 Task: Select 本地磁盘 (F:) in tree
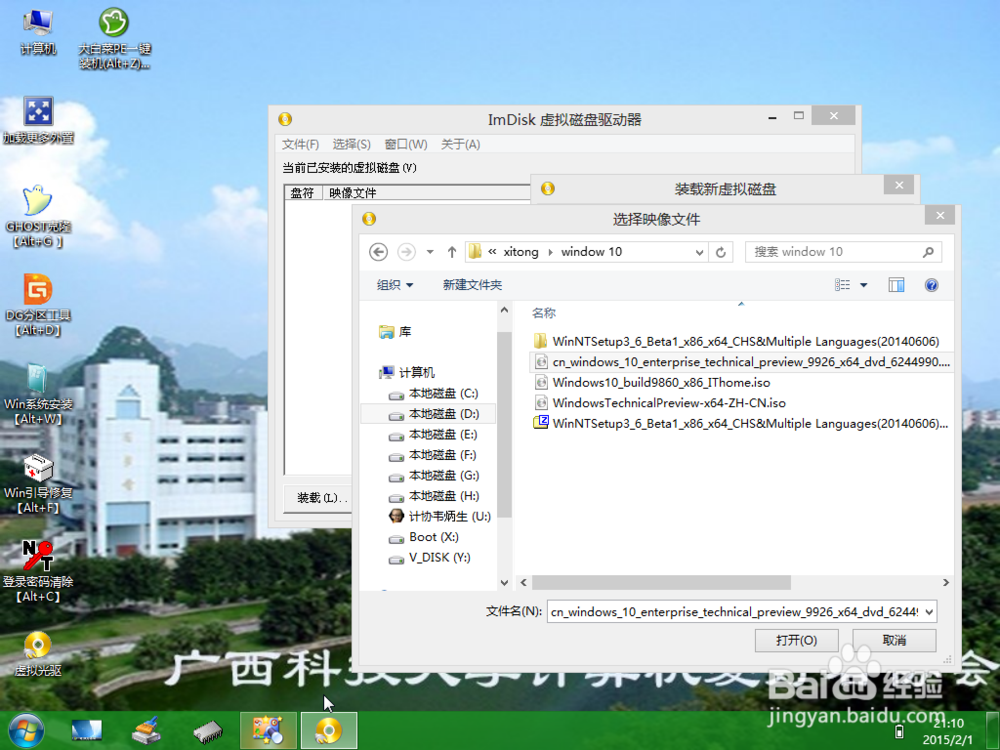(x=434, y=455)
